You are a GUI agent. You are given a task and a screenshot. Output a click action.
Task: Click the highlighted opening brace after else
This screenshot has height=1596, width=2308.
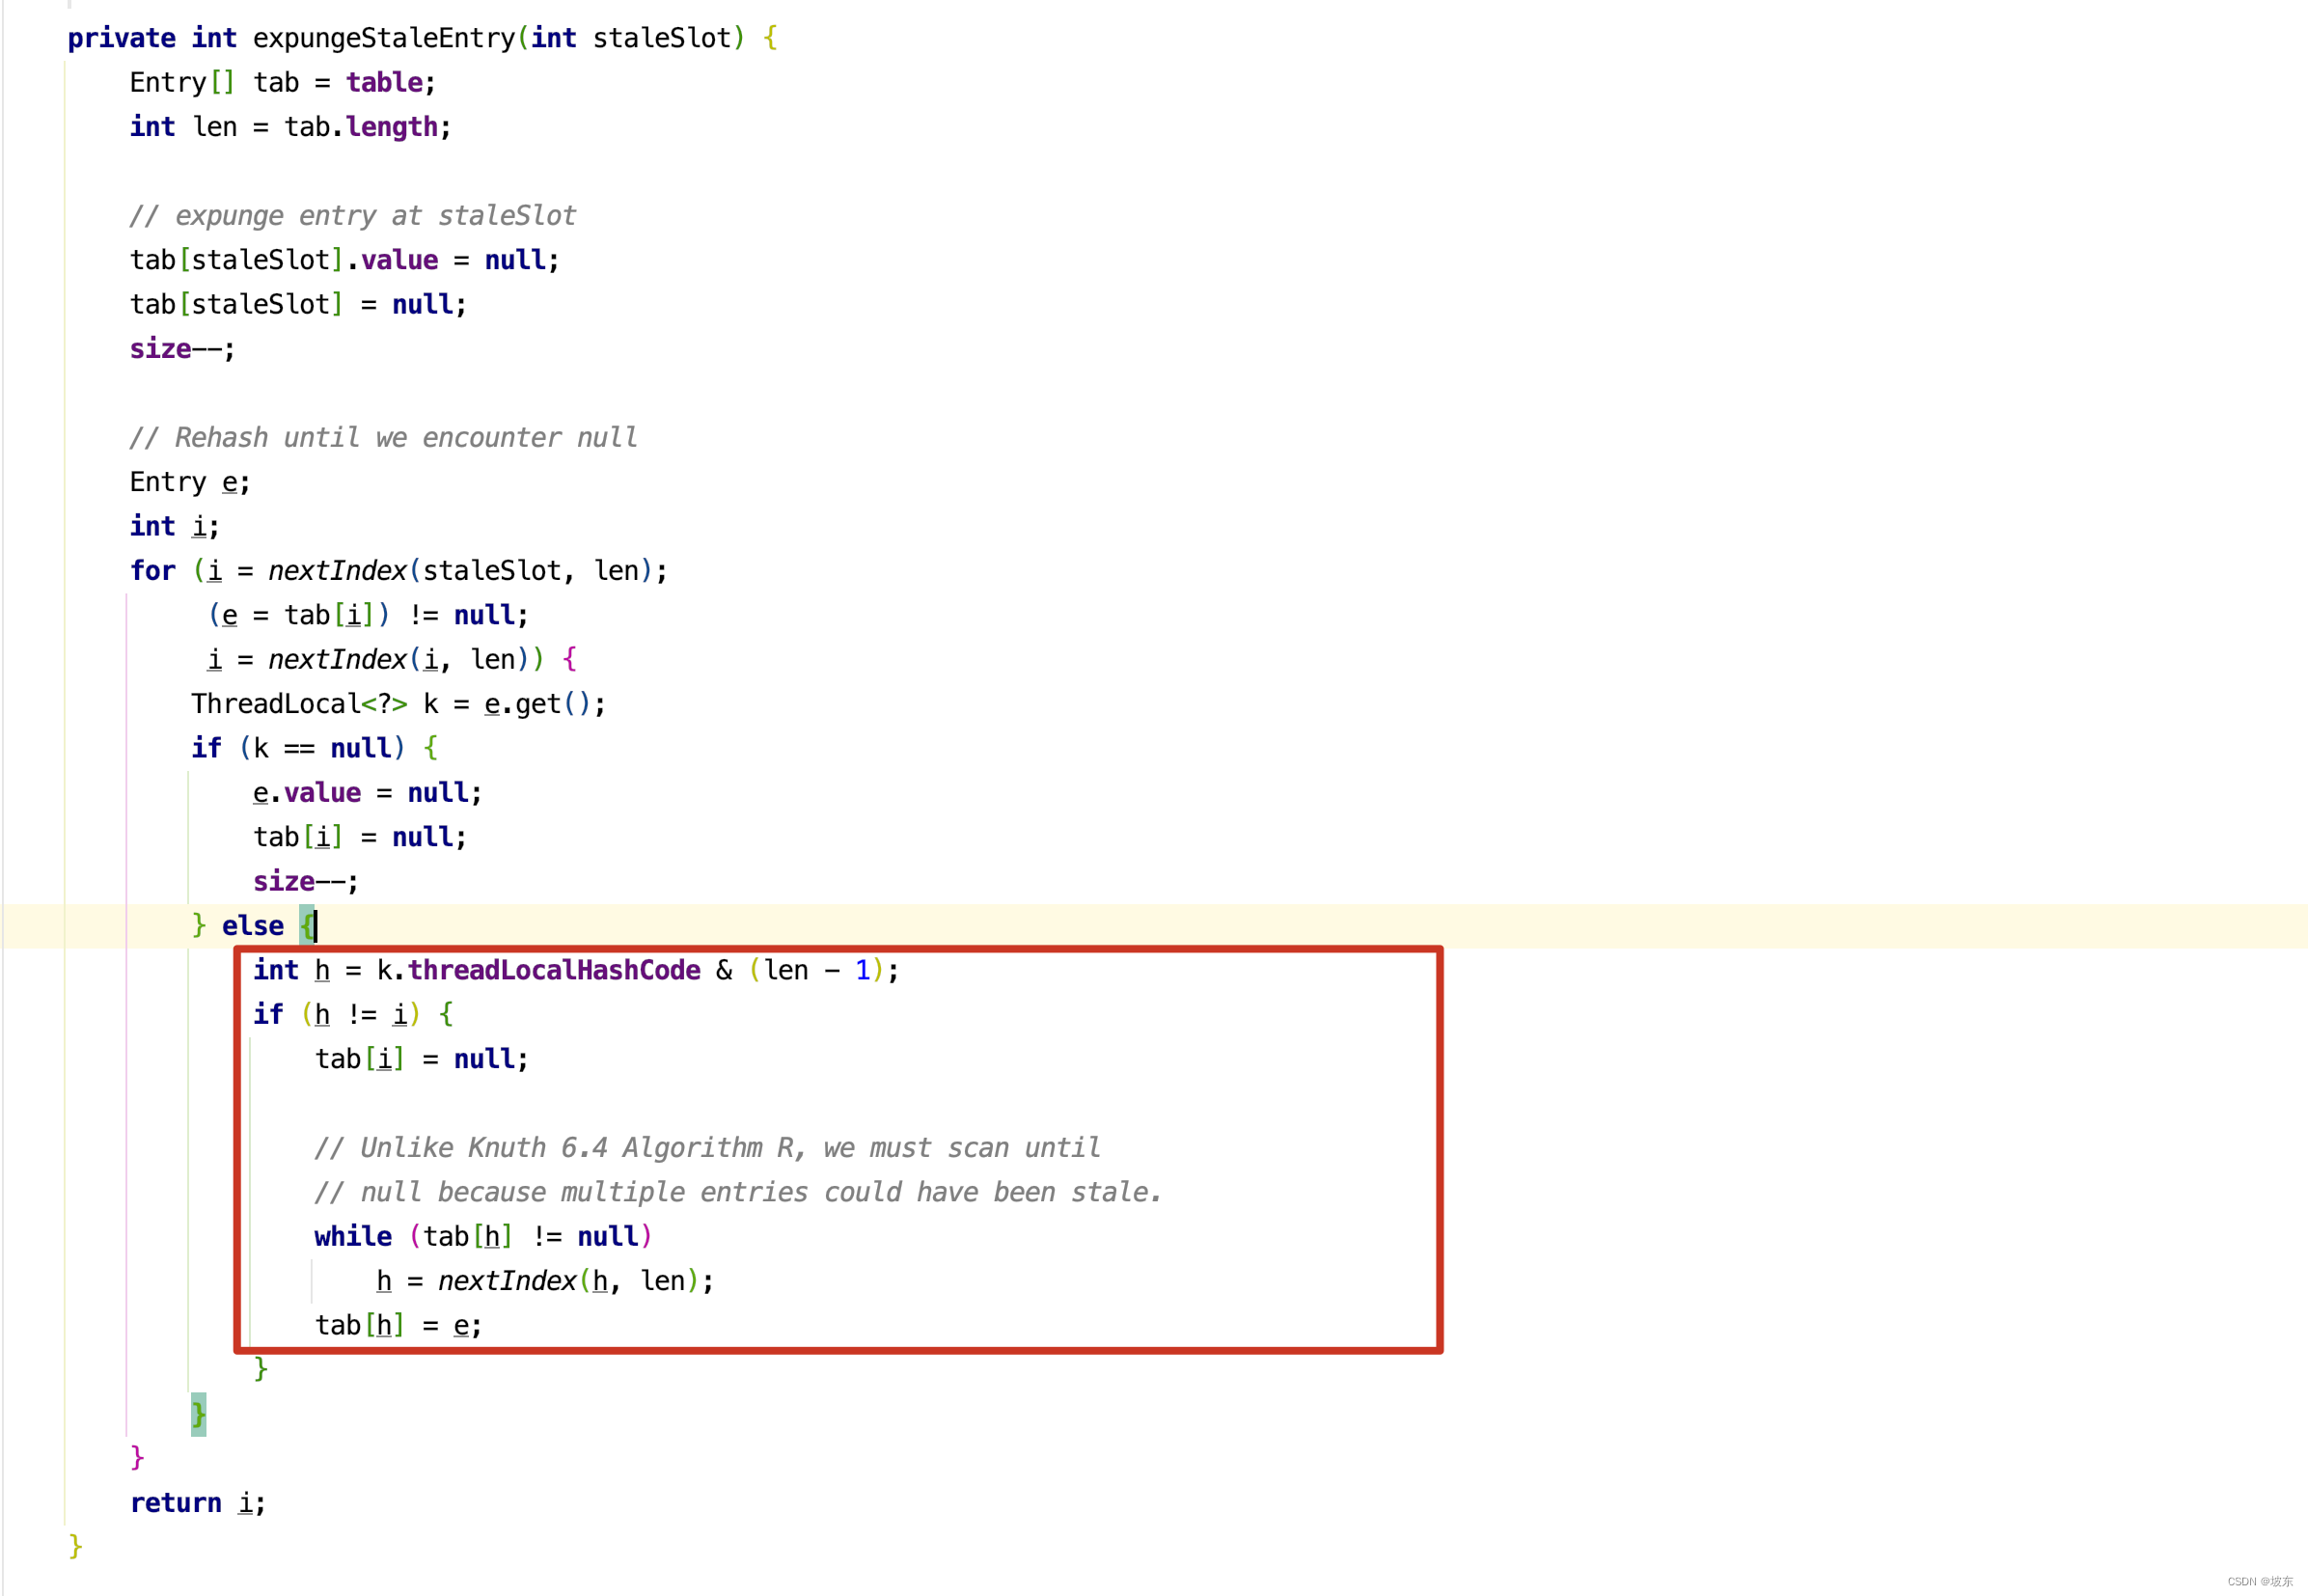pyautogui.click(x=306, y=926)
